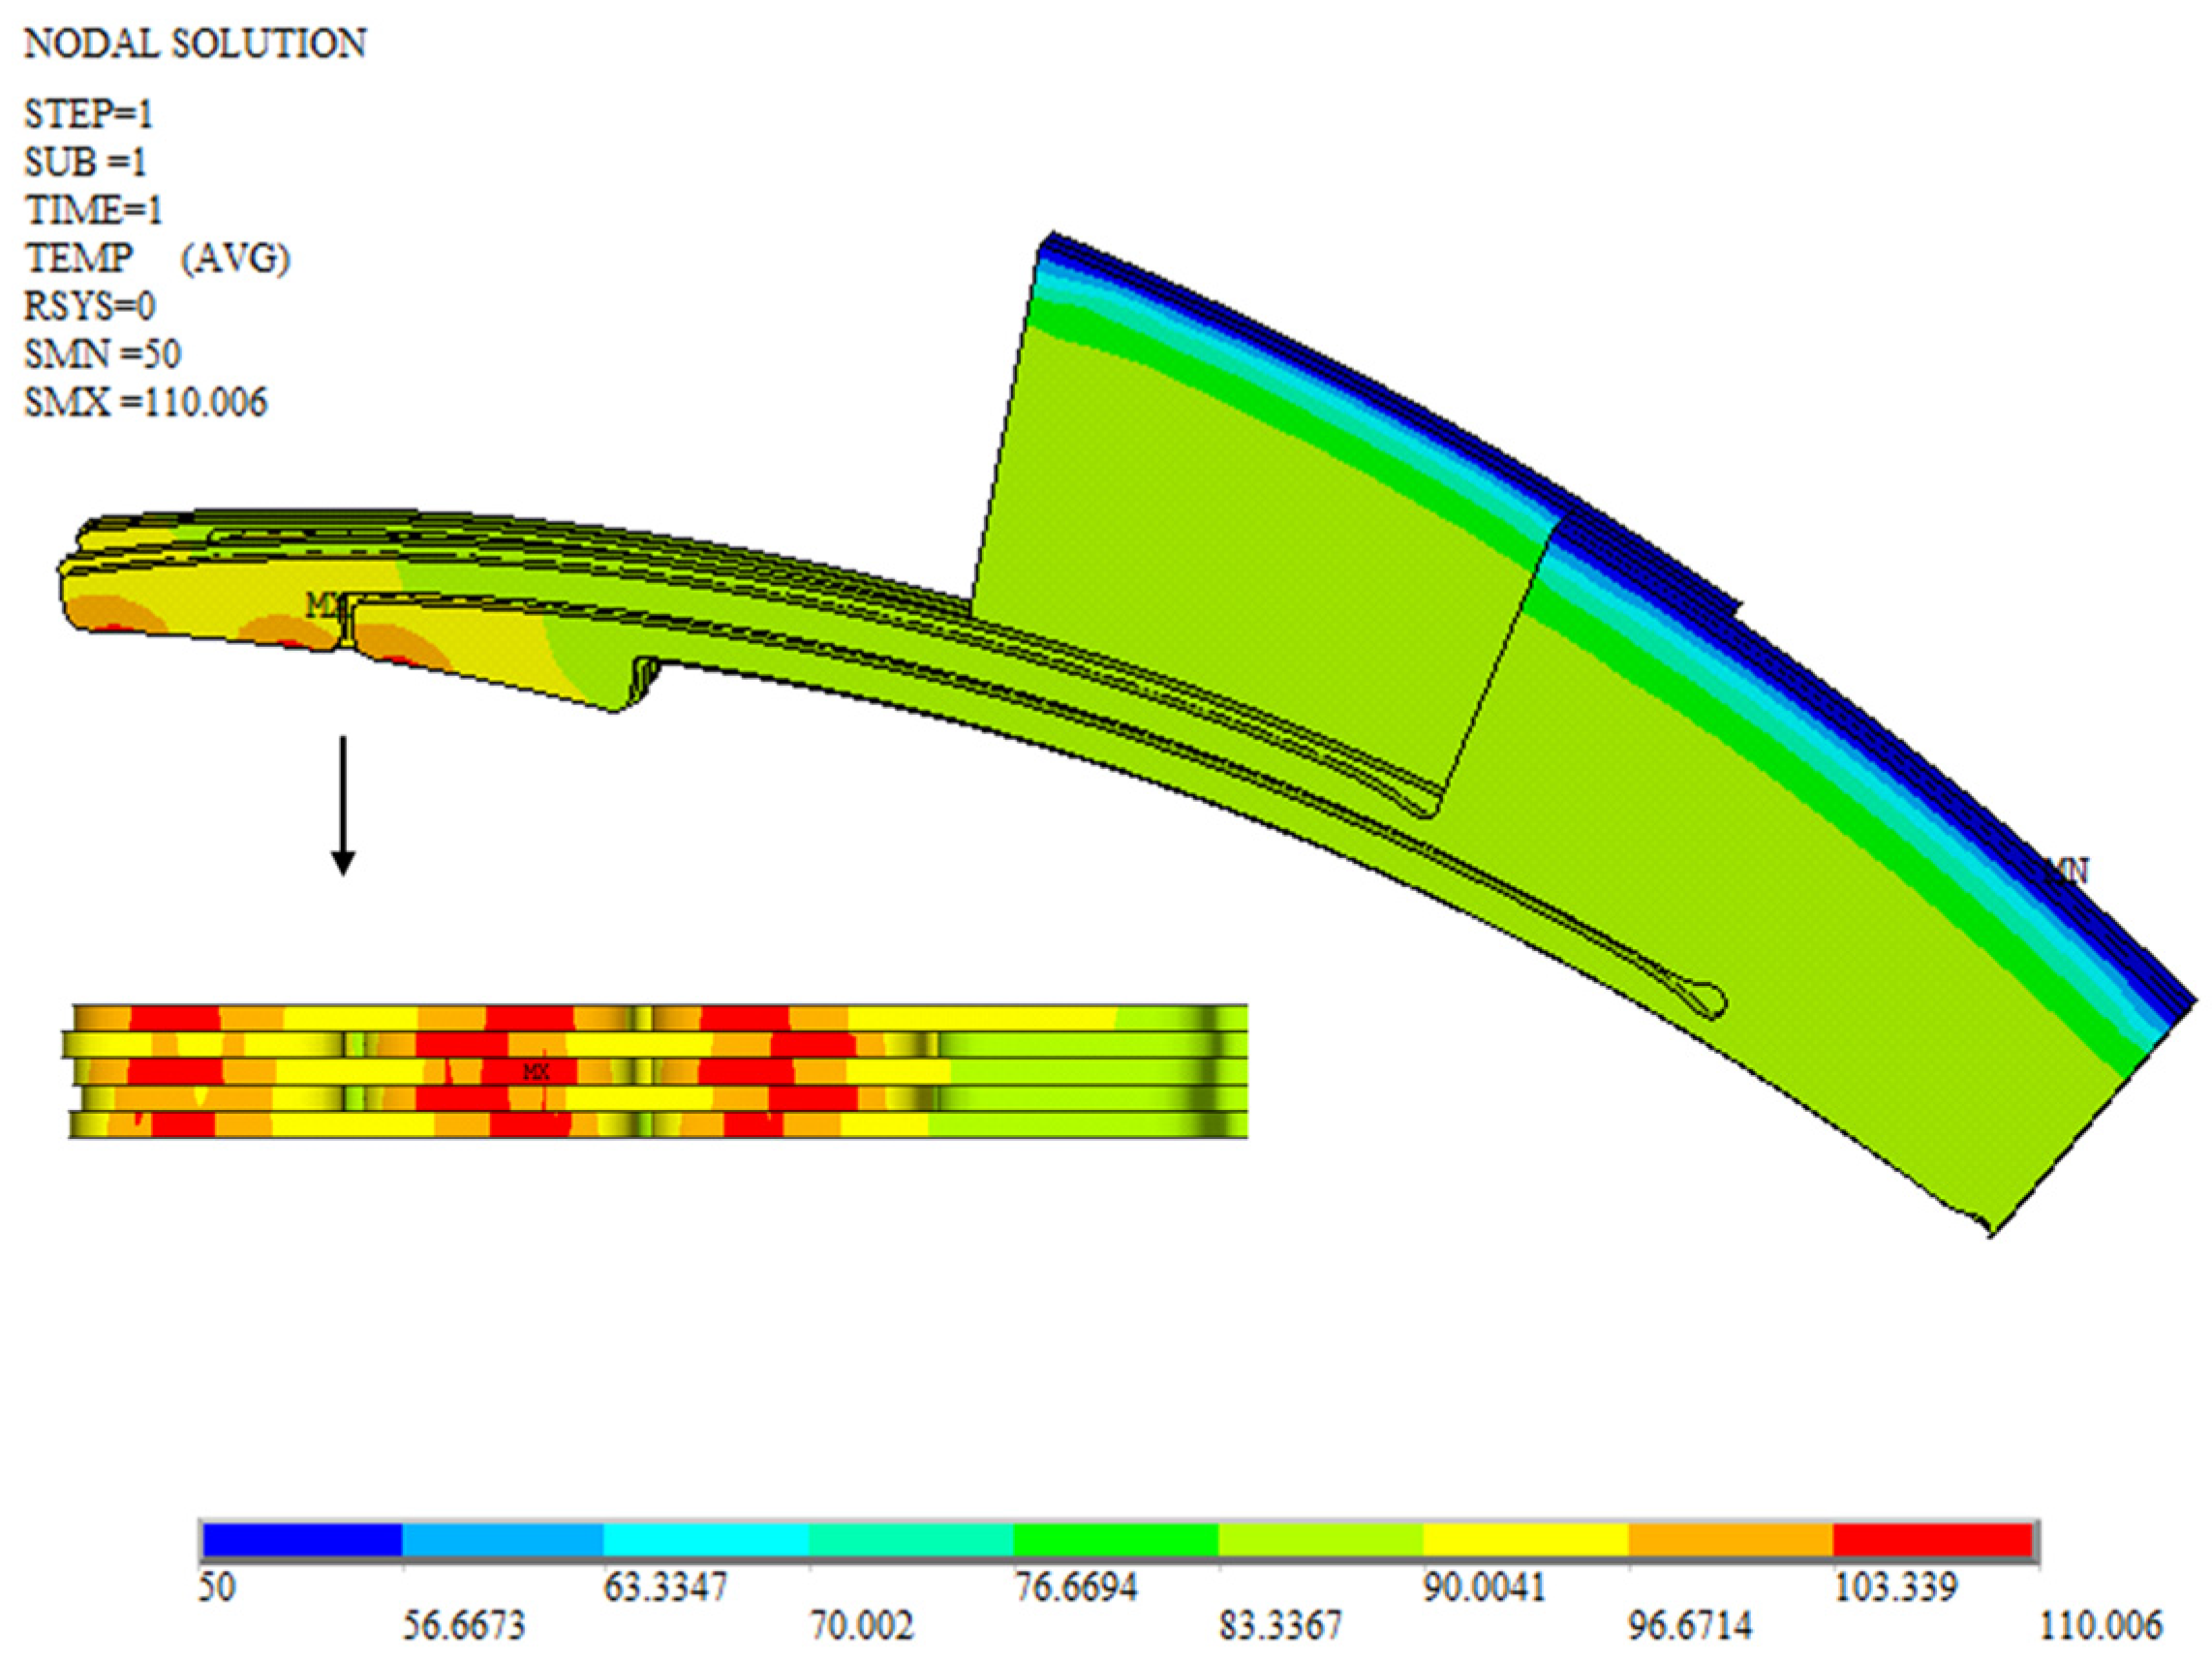The height and width of the screenshot is (1660, 2212).
Task: Click the 110.006 legend maximum value
Action: tap(2100, 1625)
